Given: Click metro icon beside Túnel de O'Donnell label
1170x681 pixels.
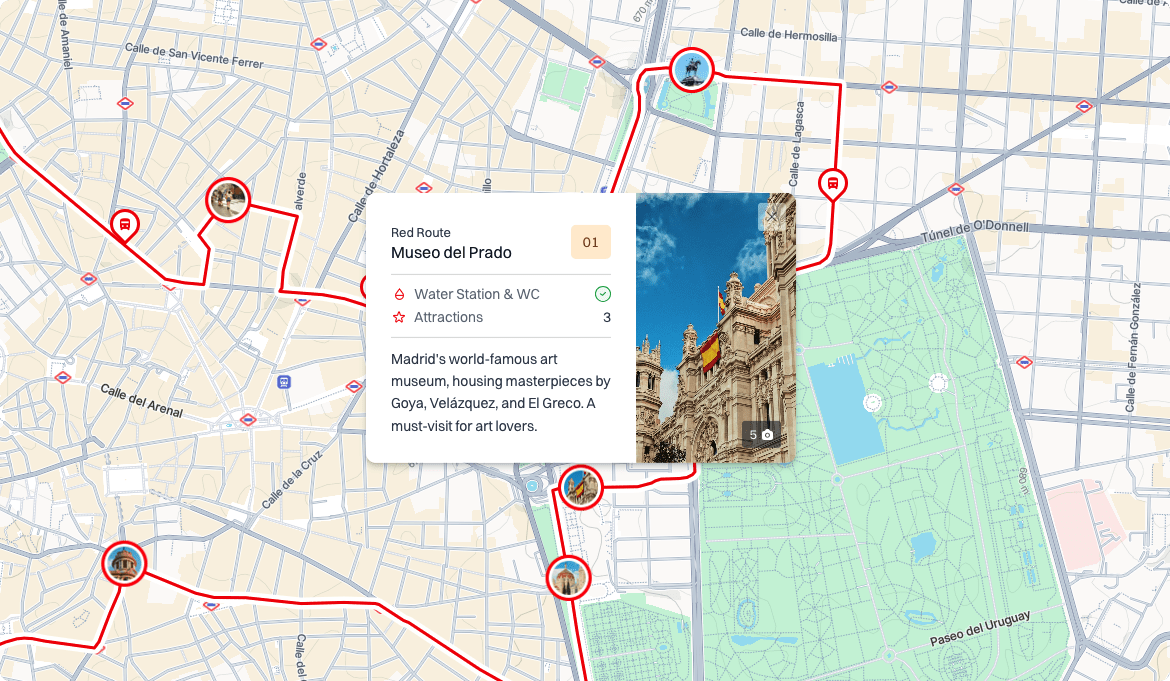Looking at the screenshot, I should point(957,189).
